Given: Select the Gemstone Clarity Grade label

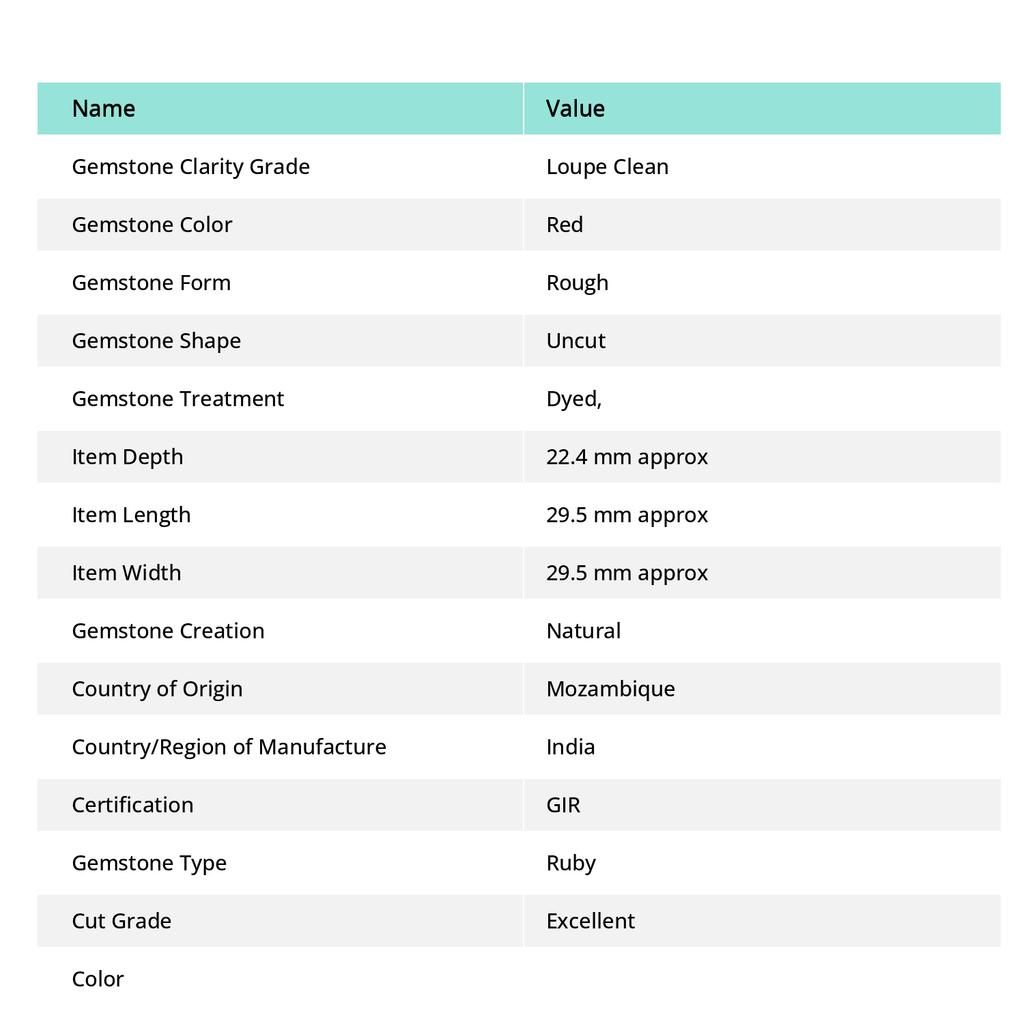Looking at the screenshot, I should pyautogui.click(x=191, y=167).
